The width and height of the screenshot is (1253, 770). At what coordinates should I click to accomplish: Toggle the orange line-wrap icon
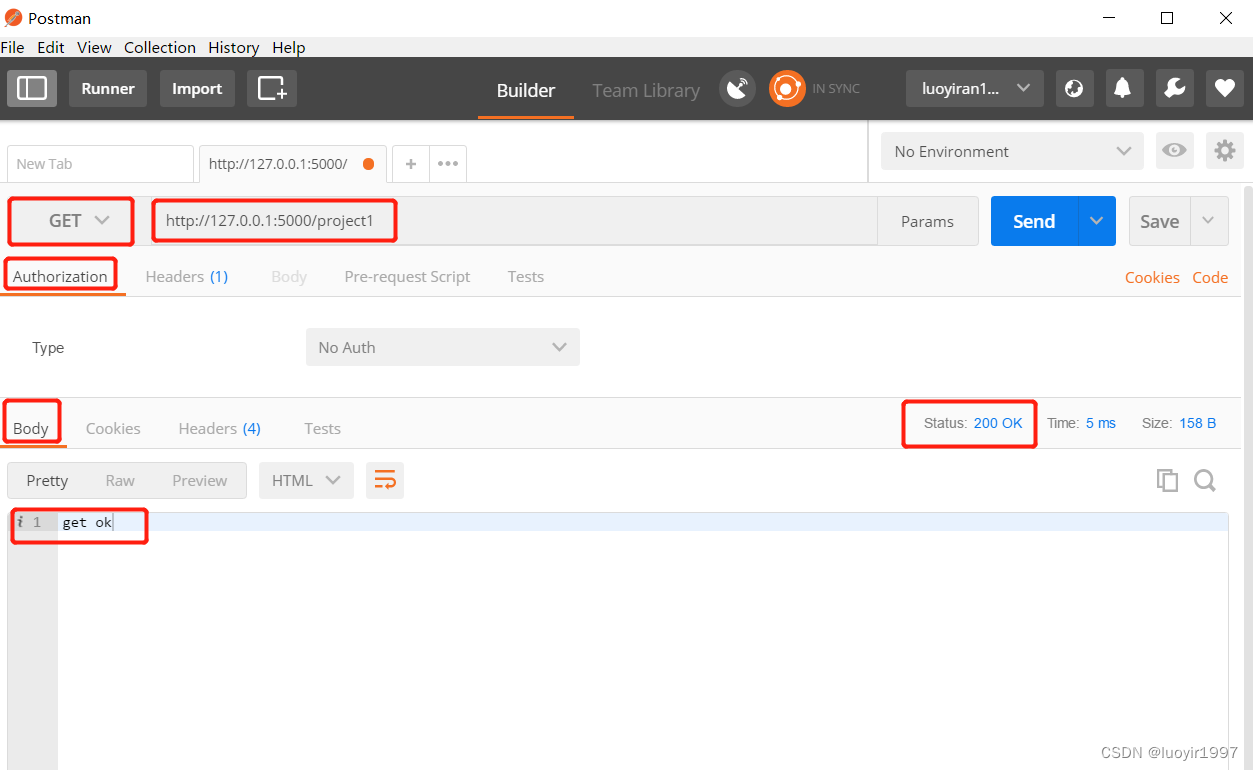click(385, 480)
